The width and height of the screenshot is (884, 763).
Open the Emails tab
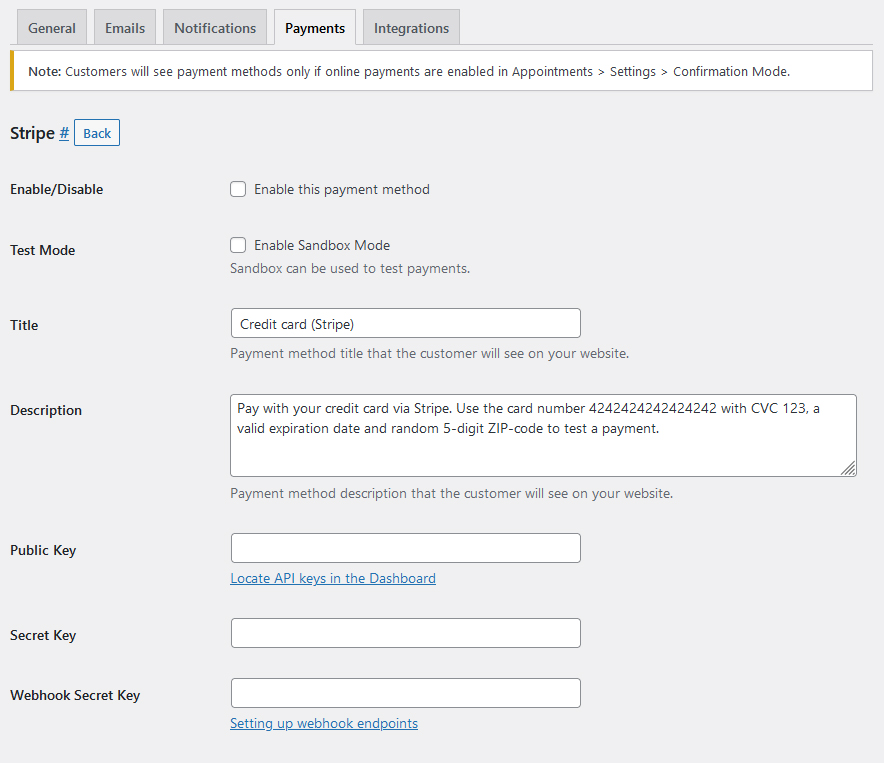125,28
